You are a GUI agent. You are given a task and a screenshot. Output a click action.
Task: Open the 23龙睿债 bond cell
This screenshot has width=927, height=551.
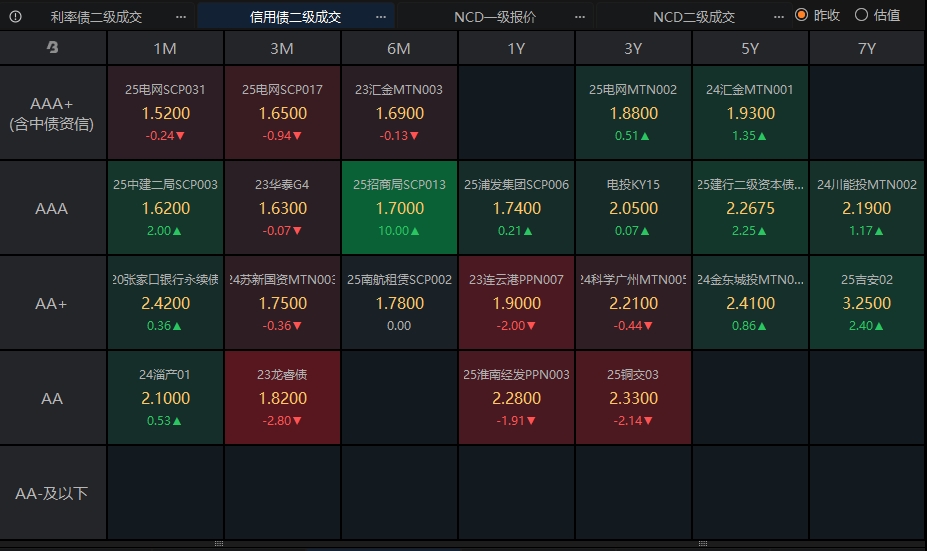(282, 398)
